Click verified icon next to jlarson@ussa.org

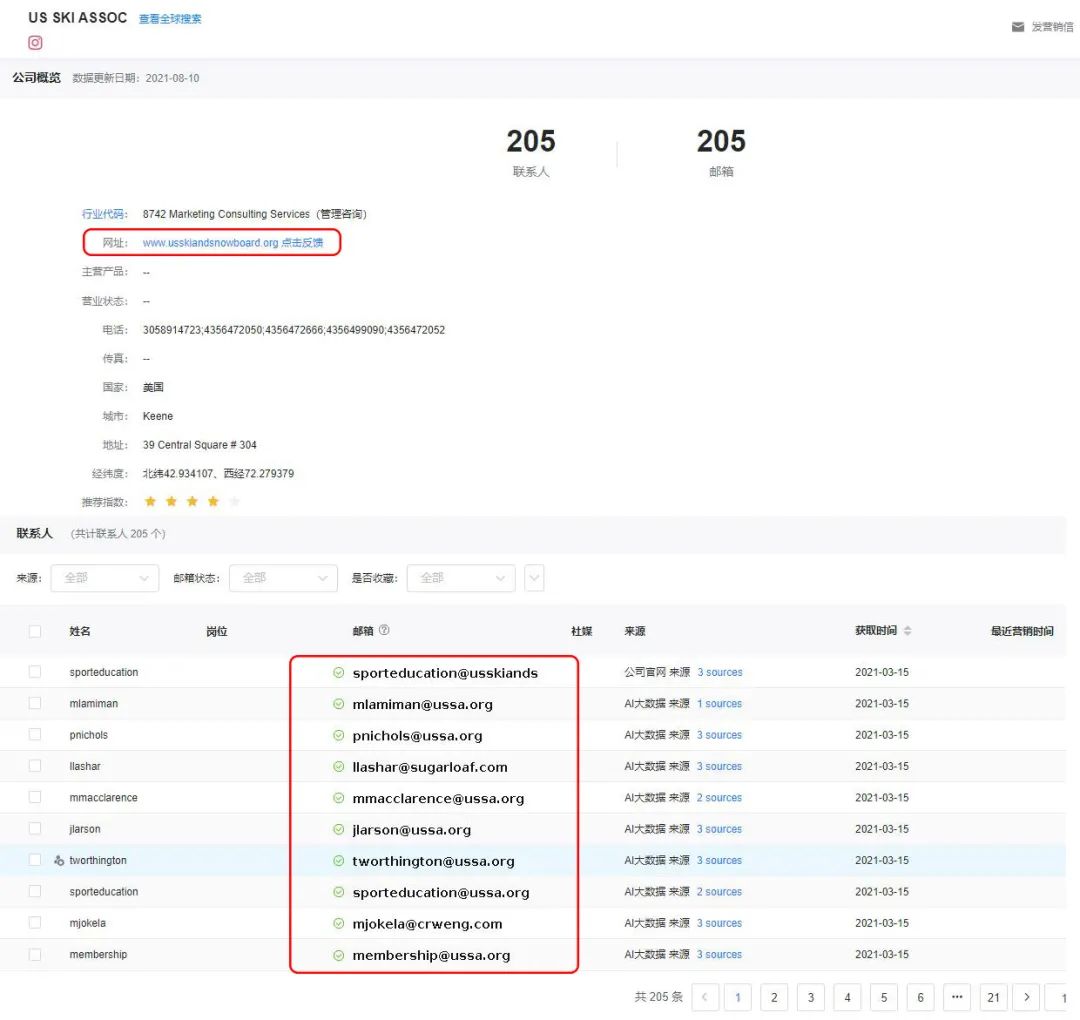pos(338,829)
